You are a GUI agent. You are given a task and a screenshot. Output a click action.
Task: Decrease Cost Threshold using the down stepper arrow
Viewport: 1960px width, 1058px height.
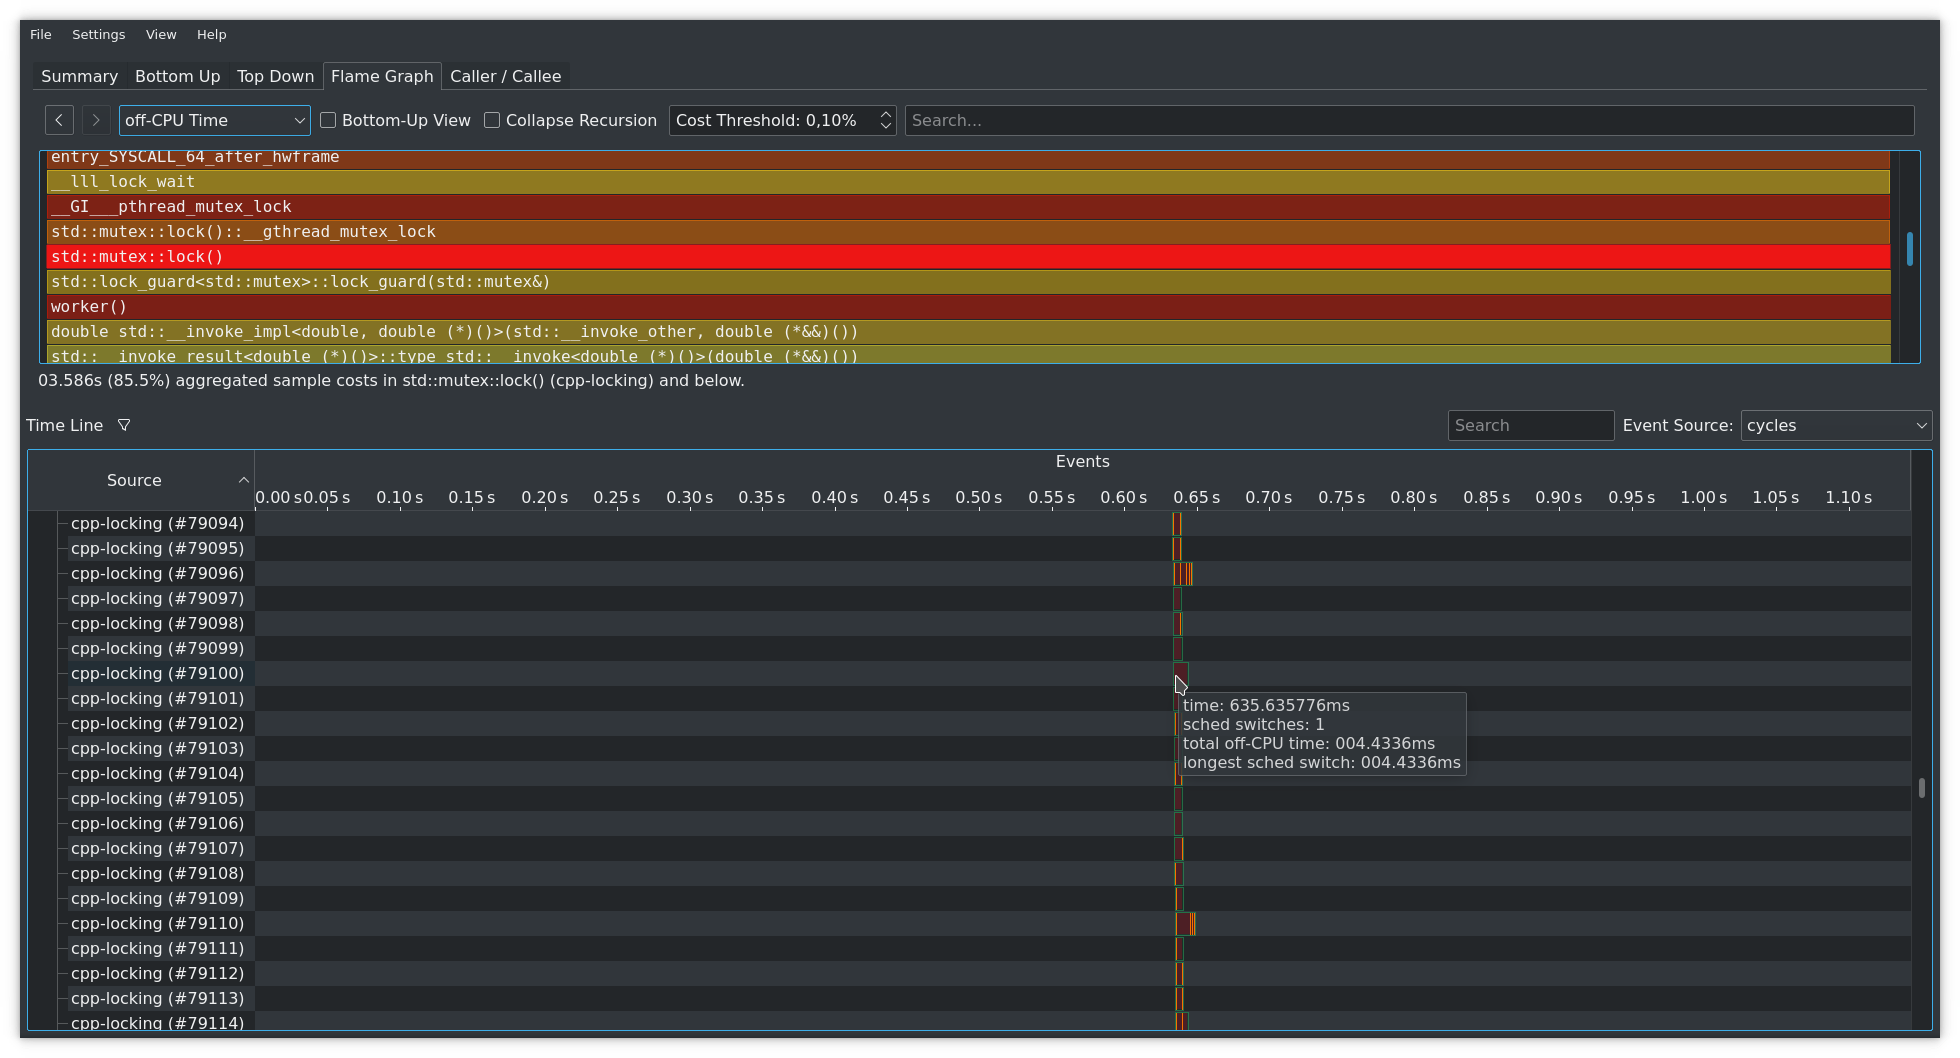[884, 127]
